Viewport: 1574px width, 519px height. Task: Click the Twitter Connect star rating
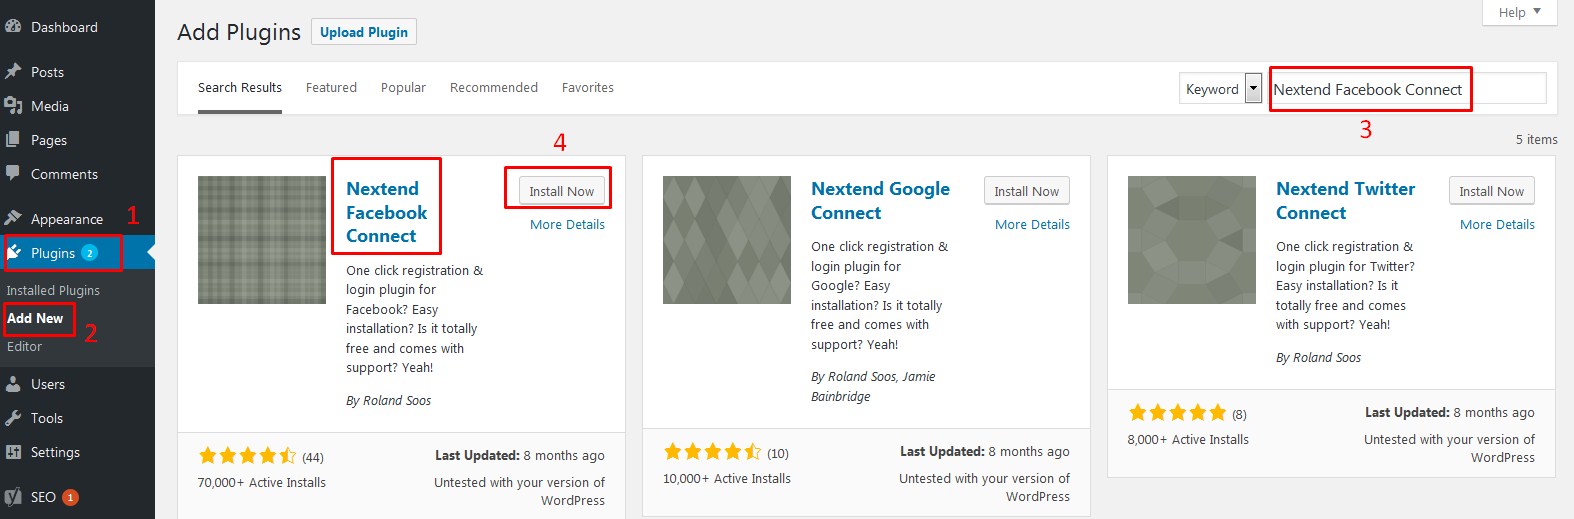tap(1177, 413)
